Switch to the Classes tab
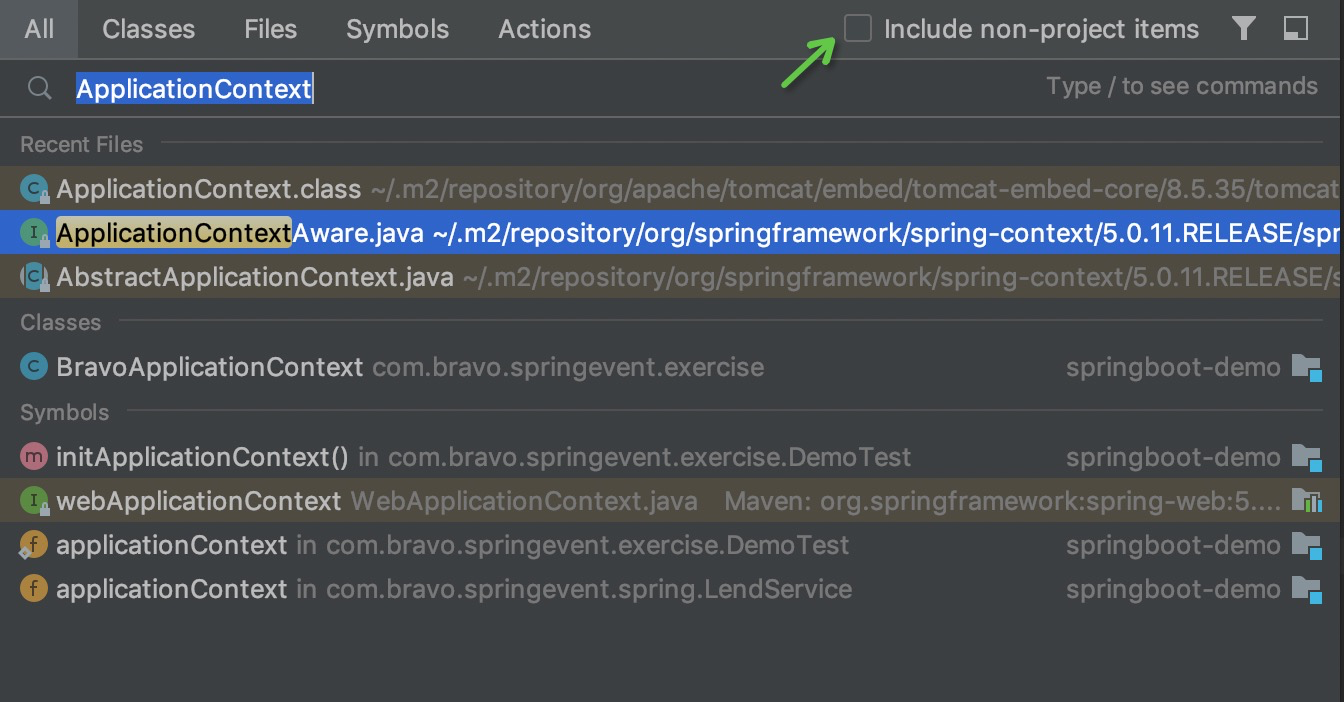1344x702 pixels. (148, 29)
